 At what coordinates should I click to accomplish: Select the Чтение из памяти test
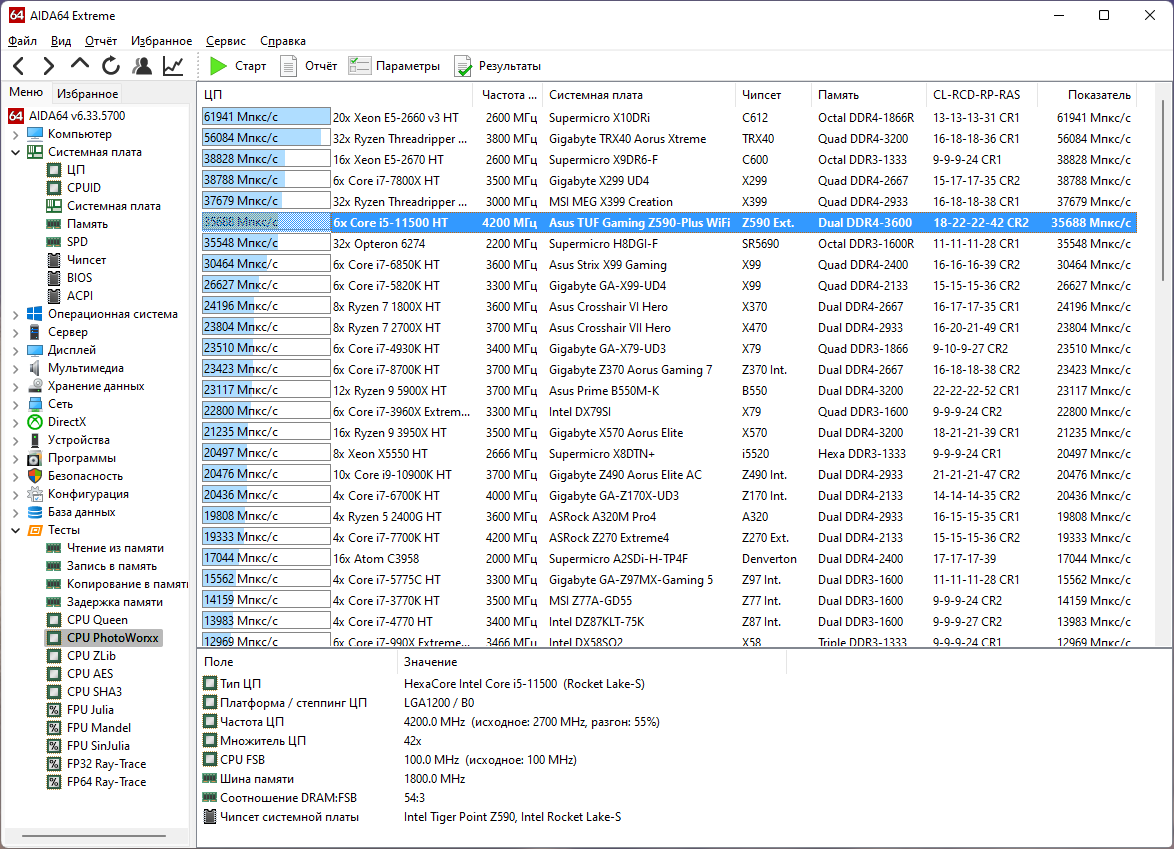115,548
